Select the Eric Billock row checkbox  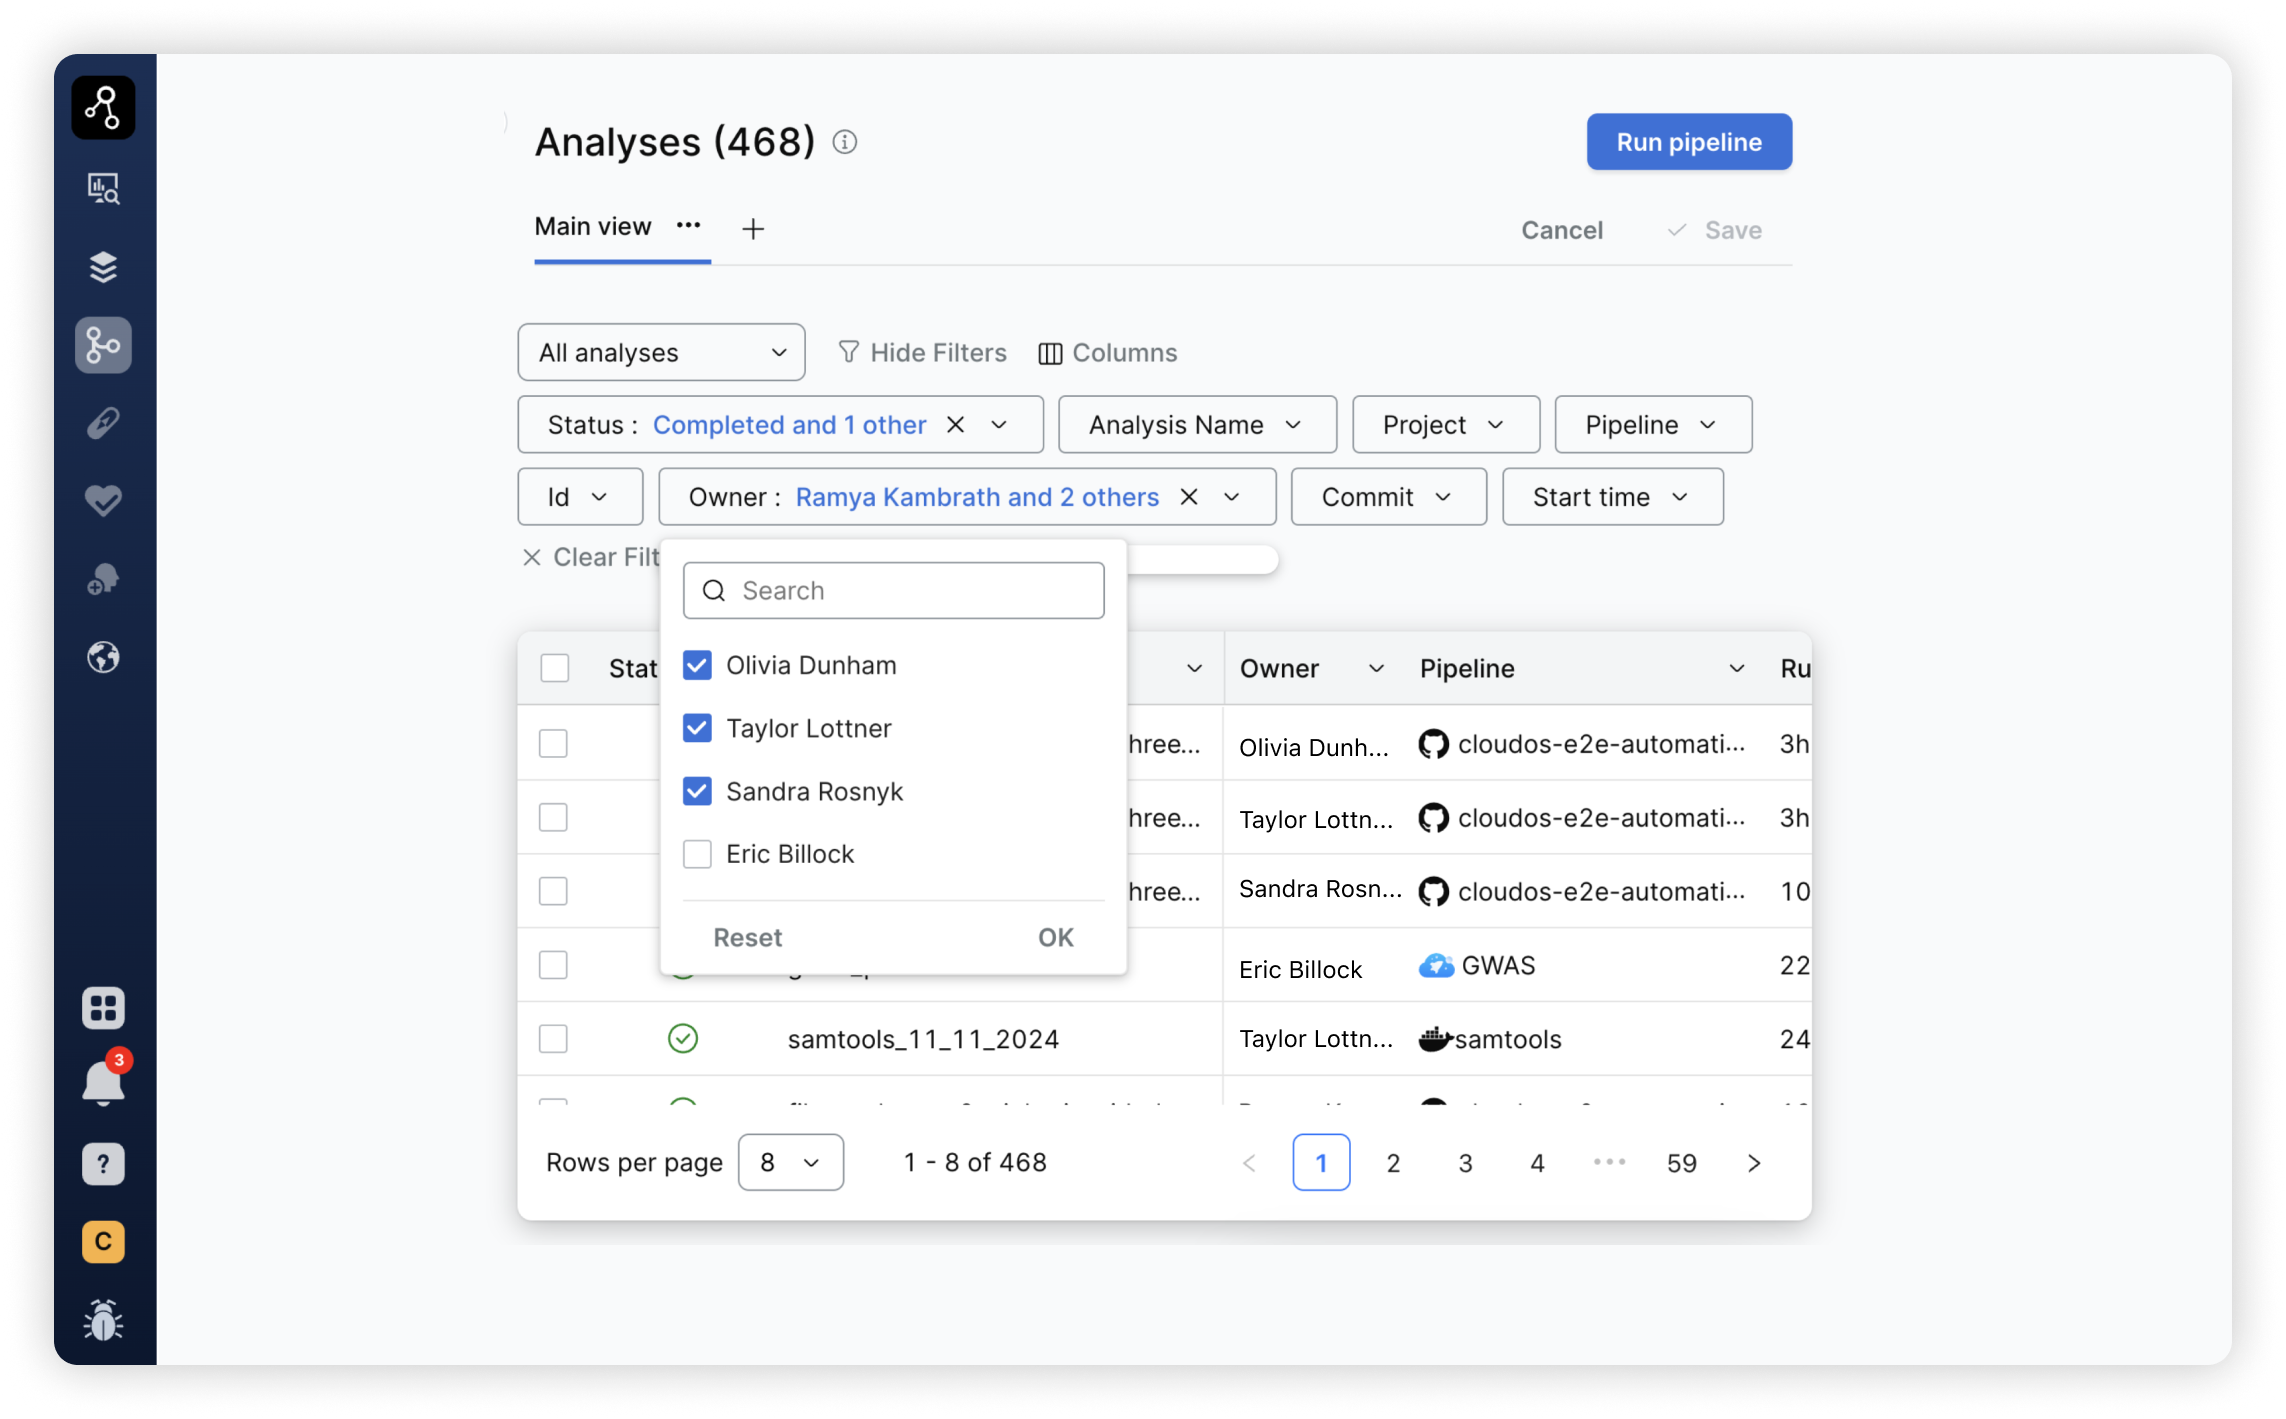553,965
